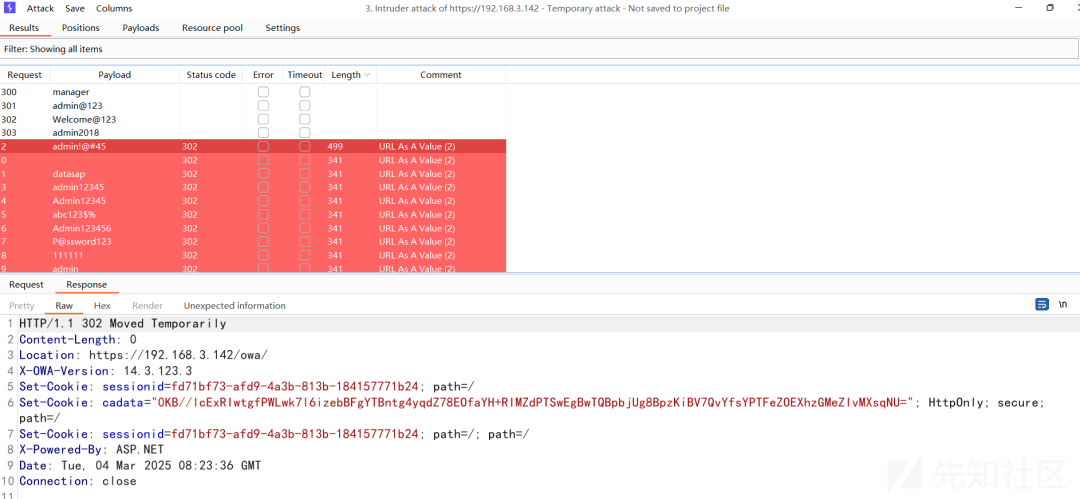Select the abc123$% payload row
1080x499 pixels.
(253, 214)
